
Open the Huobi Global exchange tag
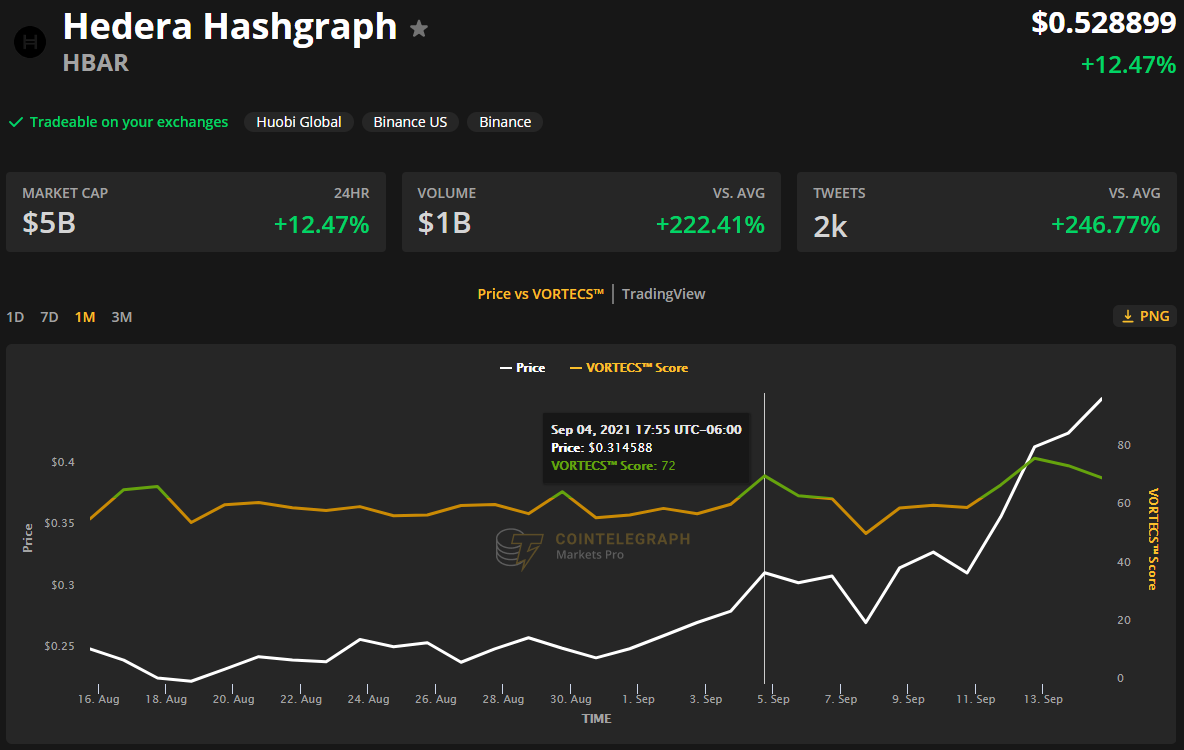click(x=299, y=122)
